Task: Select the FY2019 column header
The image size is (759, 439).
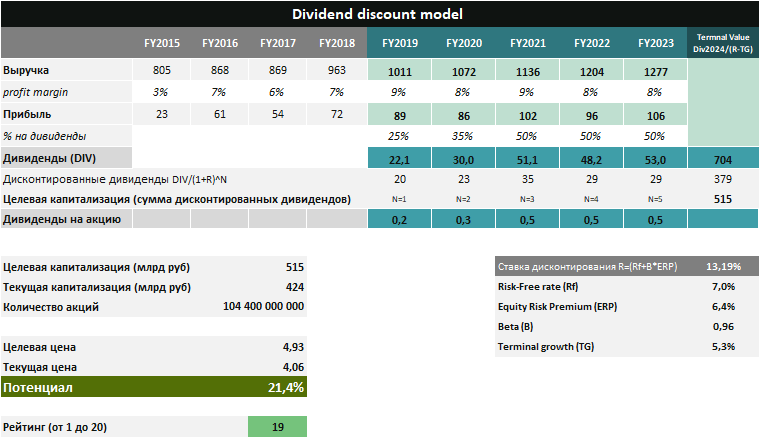Action: click(399, 44)
